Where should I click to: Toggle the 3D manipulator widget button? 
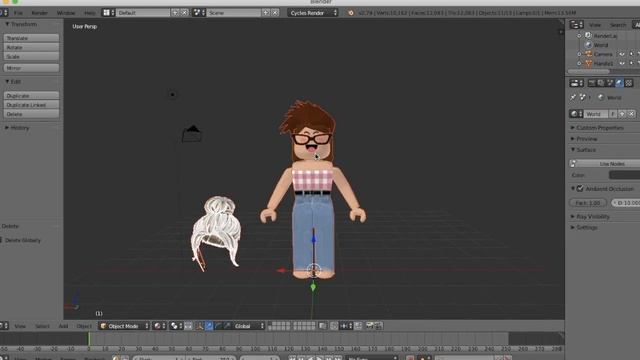coord(200,326)
